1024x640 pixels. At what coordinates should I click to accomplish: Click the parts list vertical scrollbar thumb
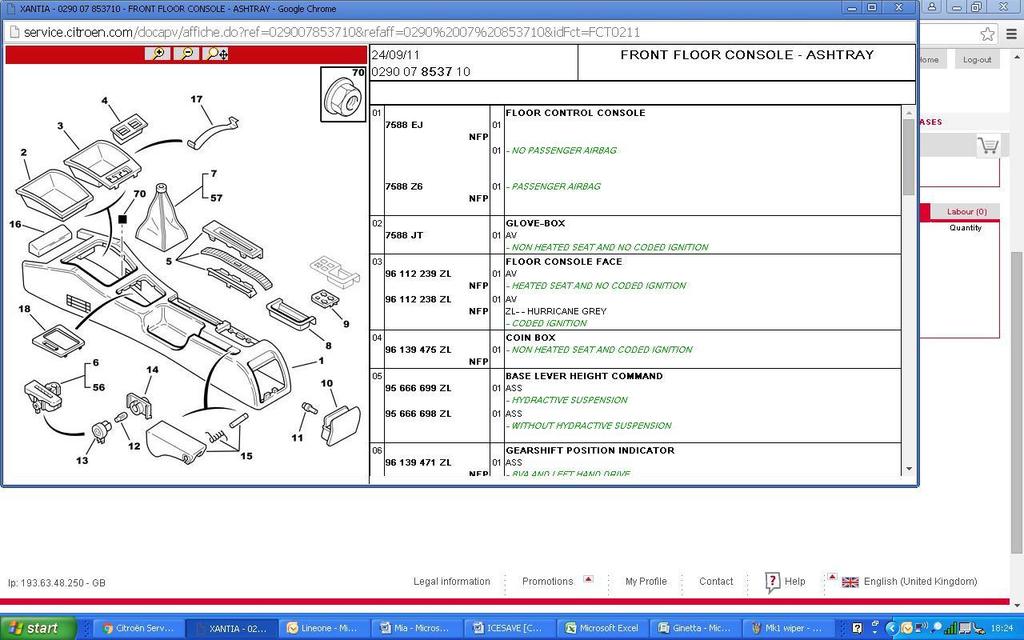[908, 157]
